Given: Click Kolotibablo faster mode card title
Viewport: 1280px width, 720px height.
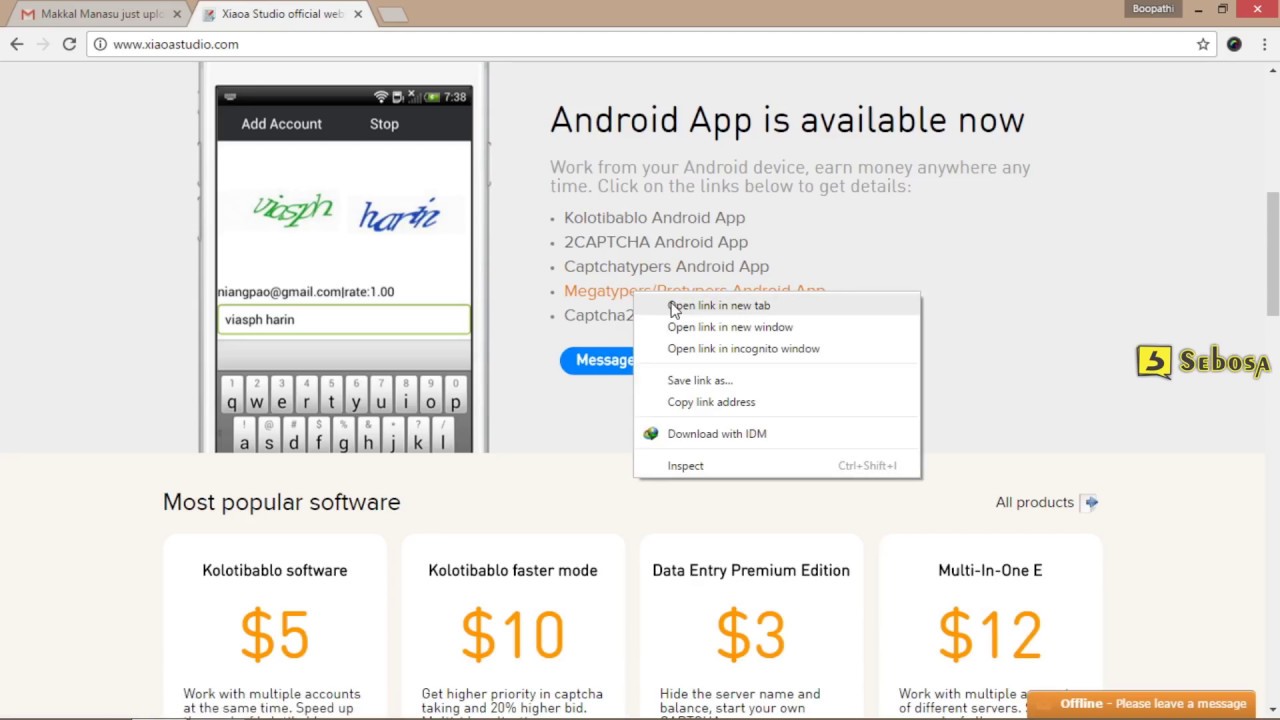Looking at the screenshot, I should coord(513,571).
